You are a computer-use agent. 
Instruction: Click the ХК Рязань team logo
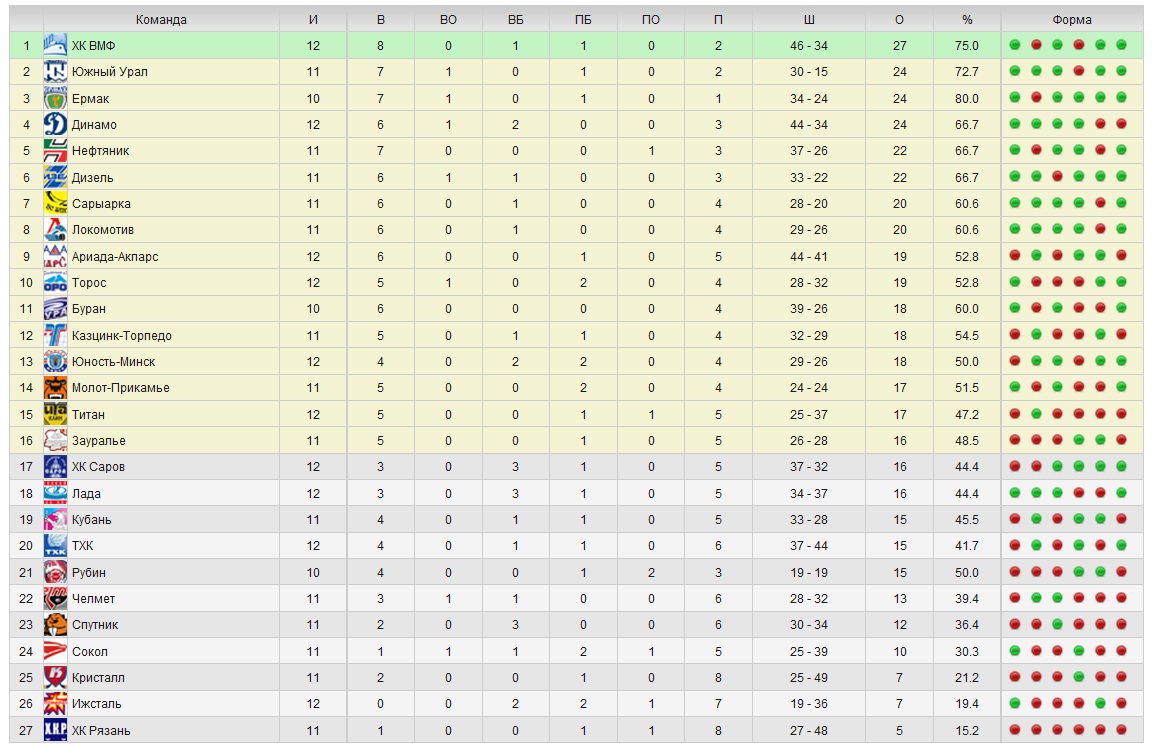point(55,730)
